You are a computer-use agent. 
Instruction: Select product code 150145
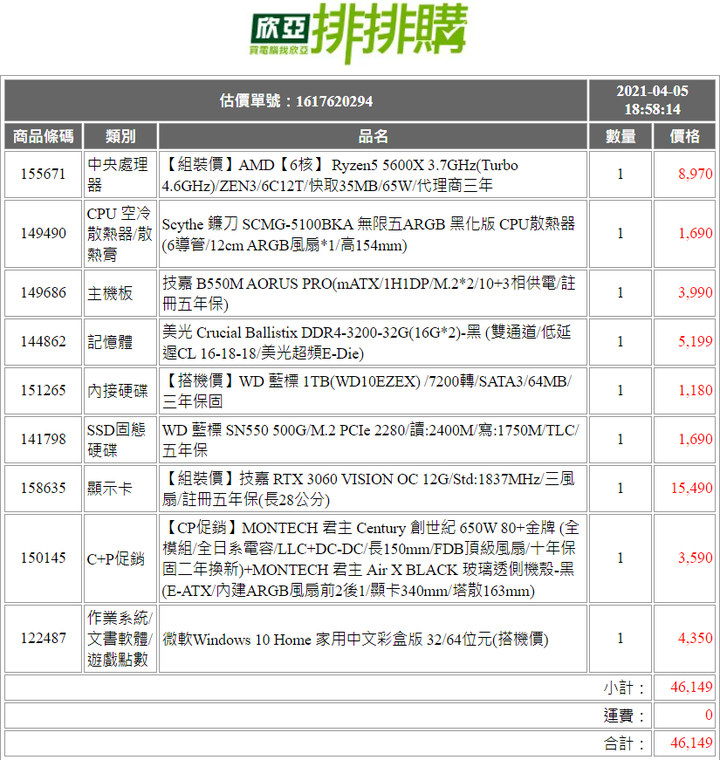[x=43, y=558]
